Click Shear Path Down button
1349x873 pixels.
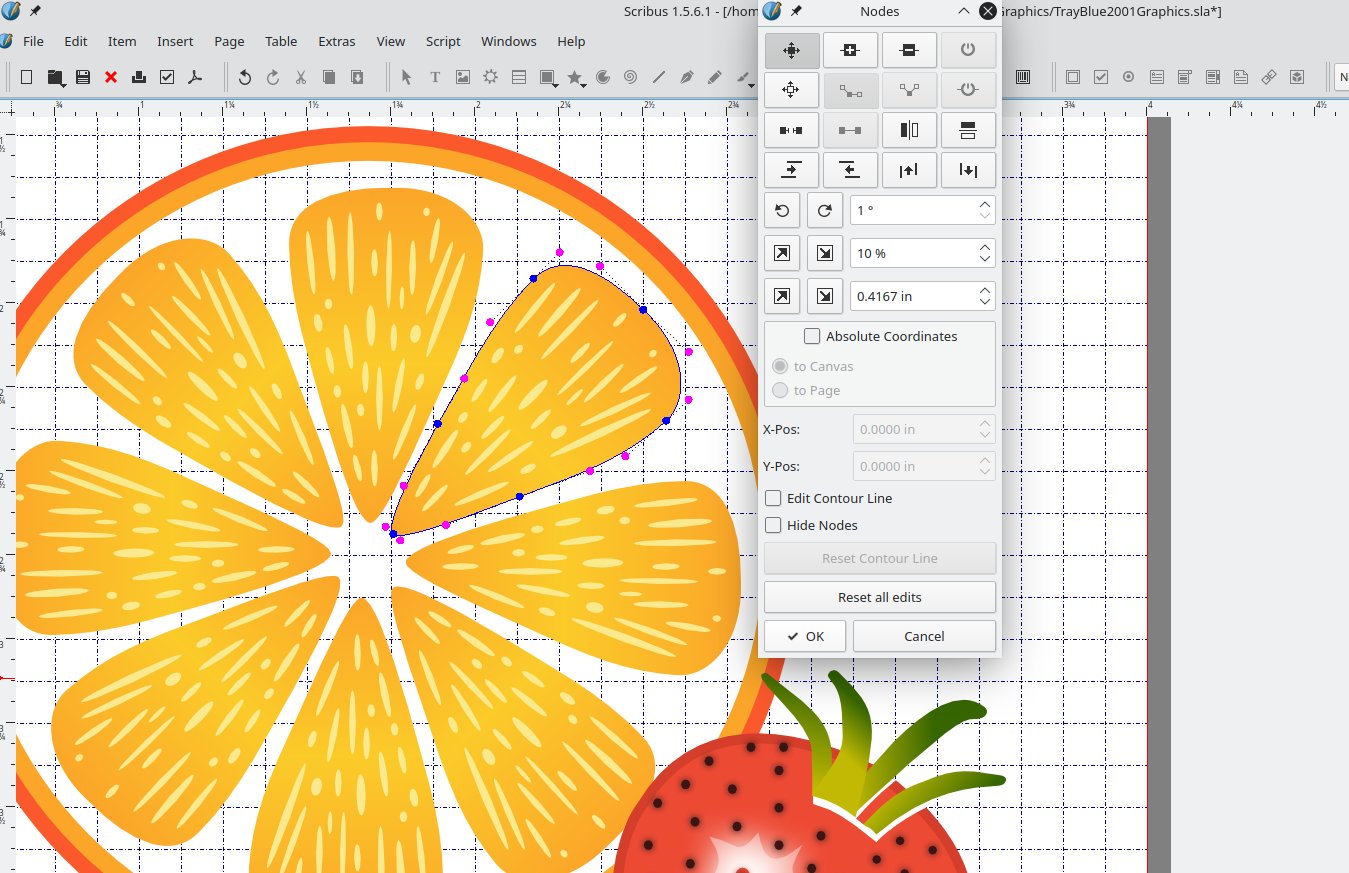point(968,170)
